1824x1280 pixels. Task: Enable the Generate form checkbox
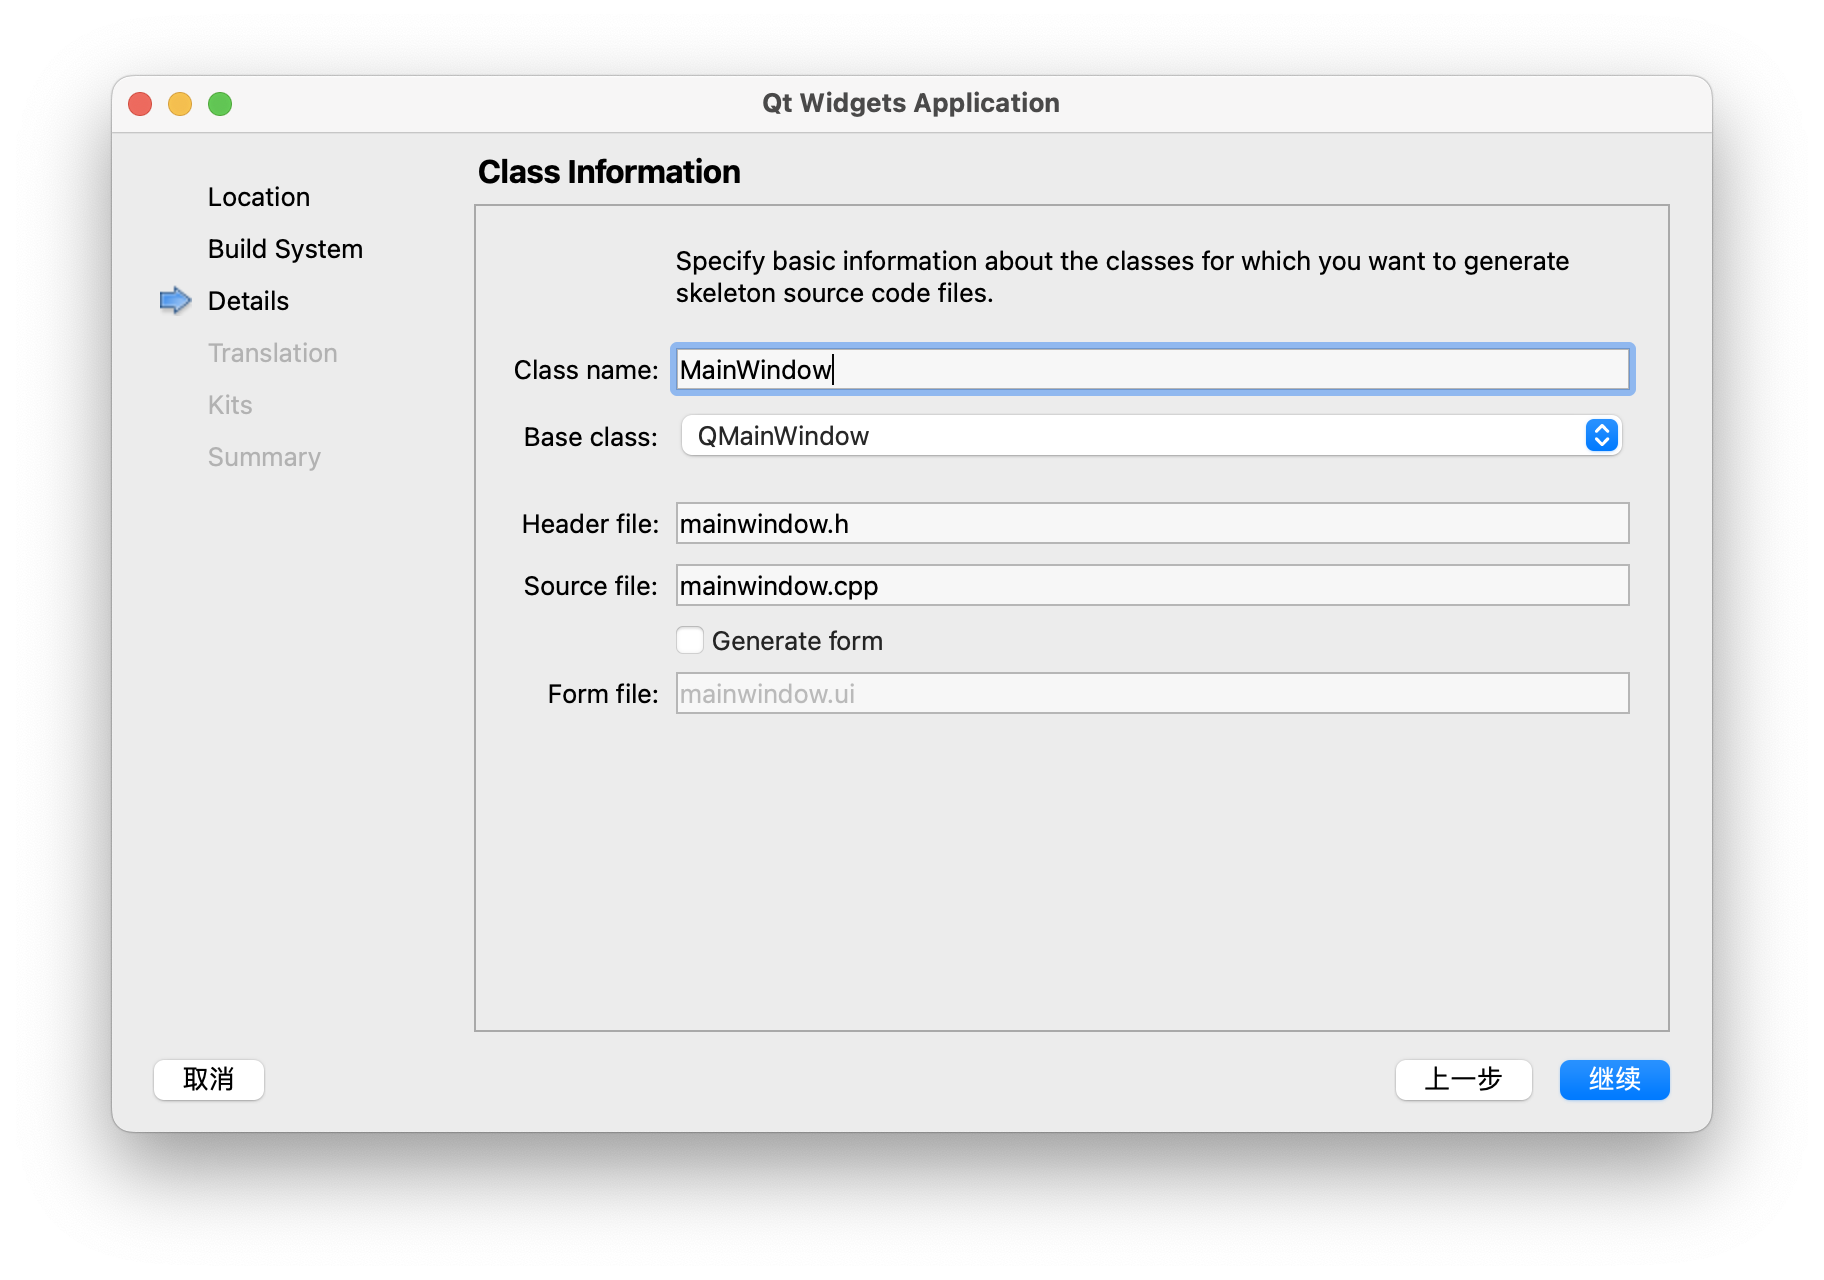(690, 640)
